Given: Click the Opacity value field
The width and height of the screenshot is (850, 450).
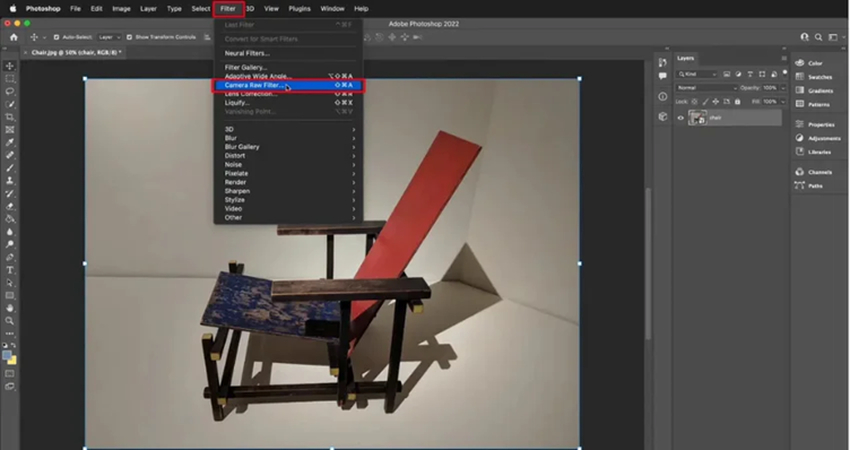Looking at the screenshot, I should point(770,88).
